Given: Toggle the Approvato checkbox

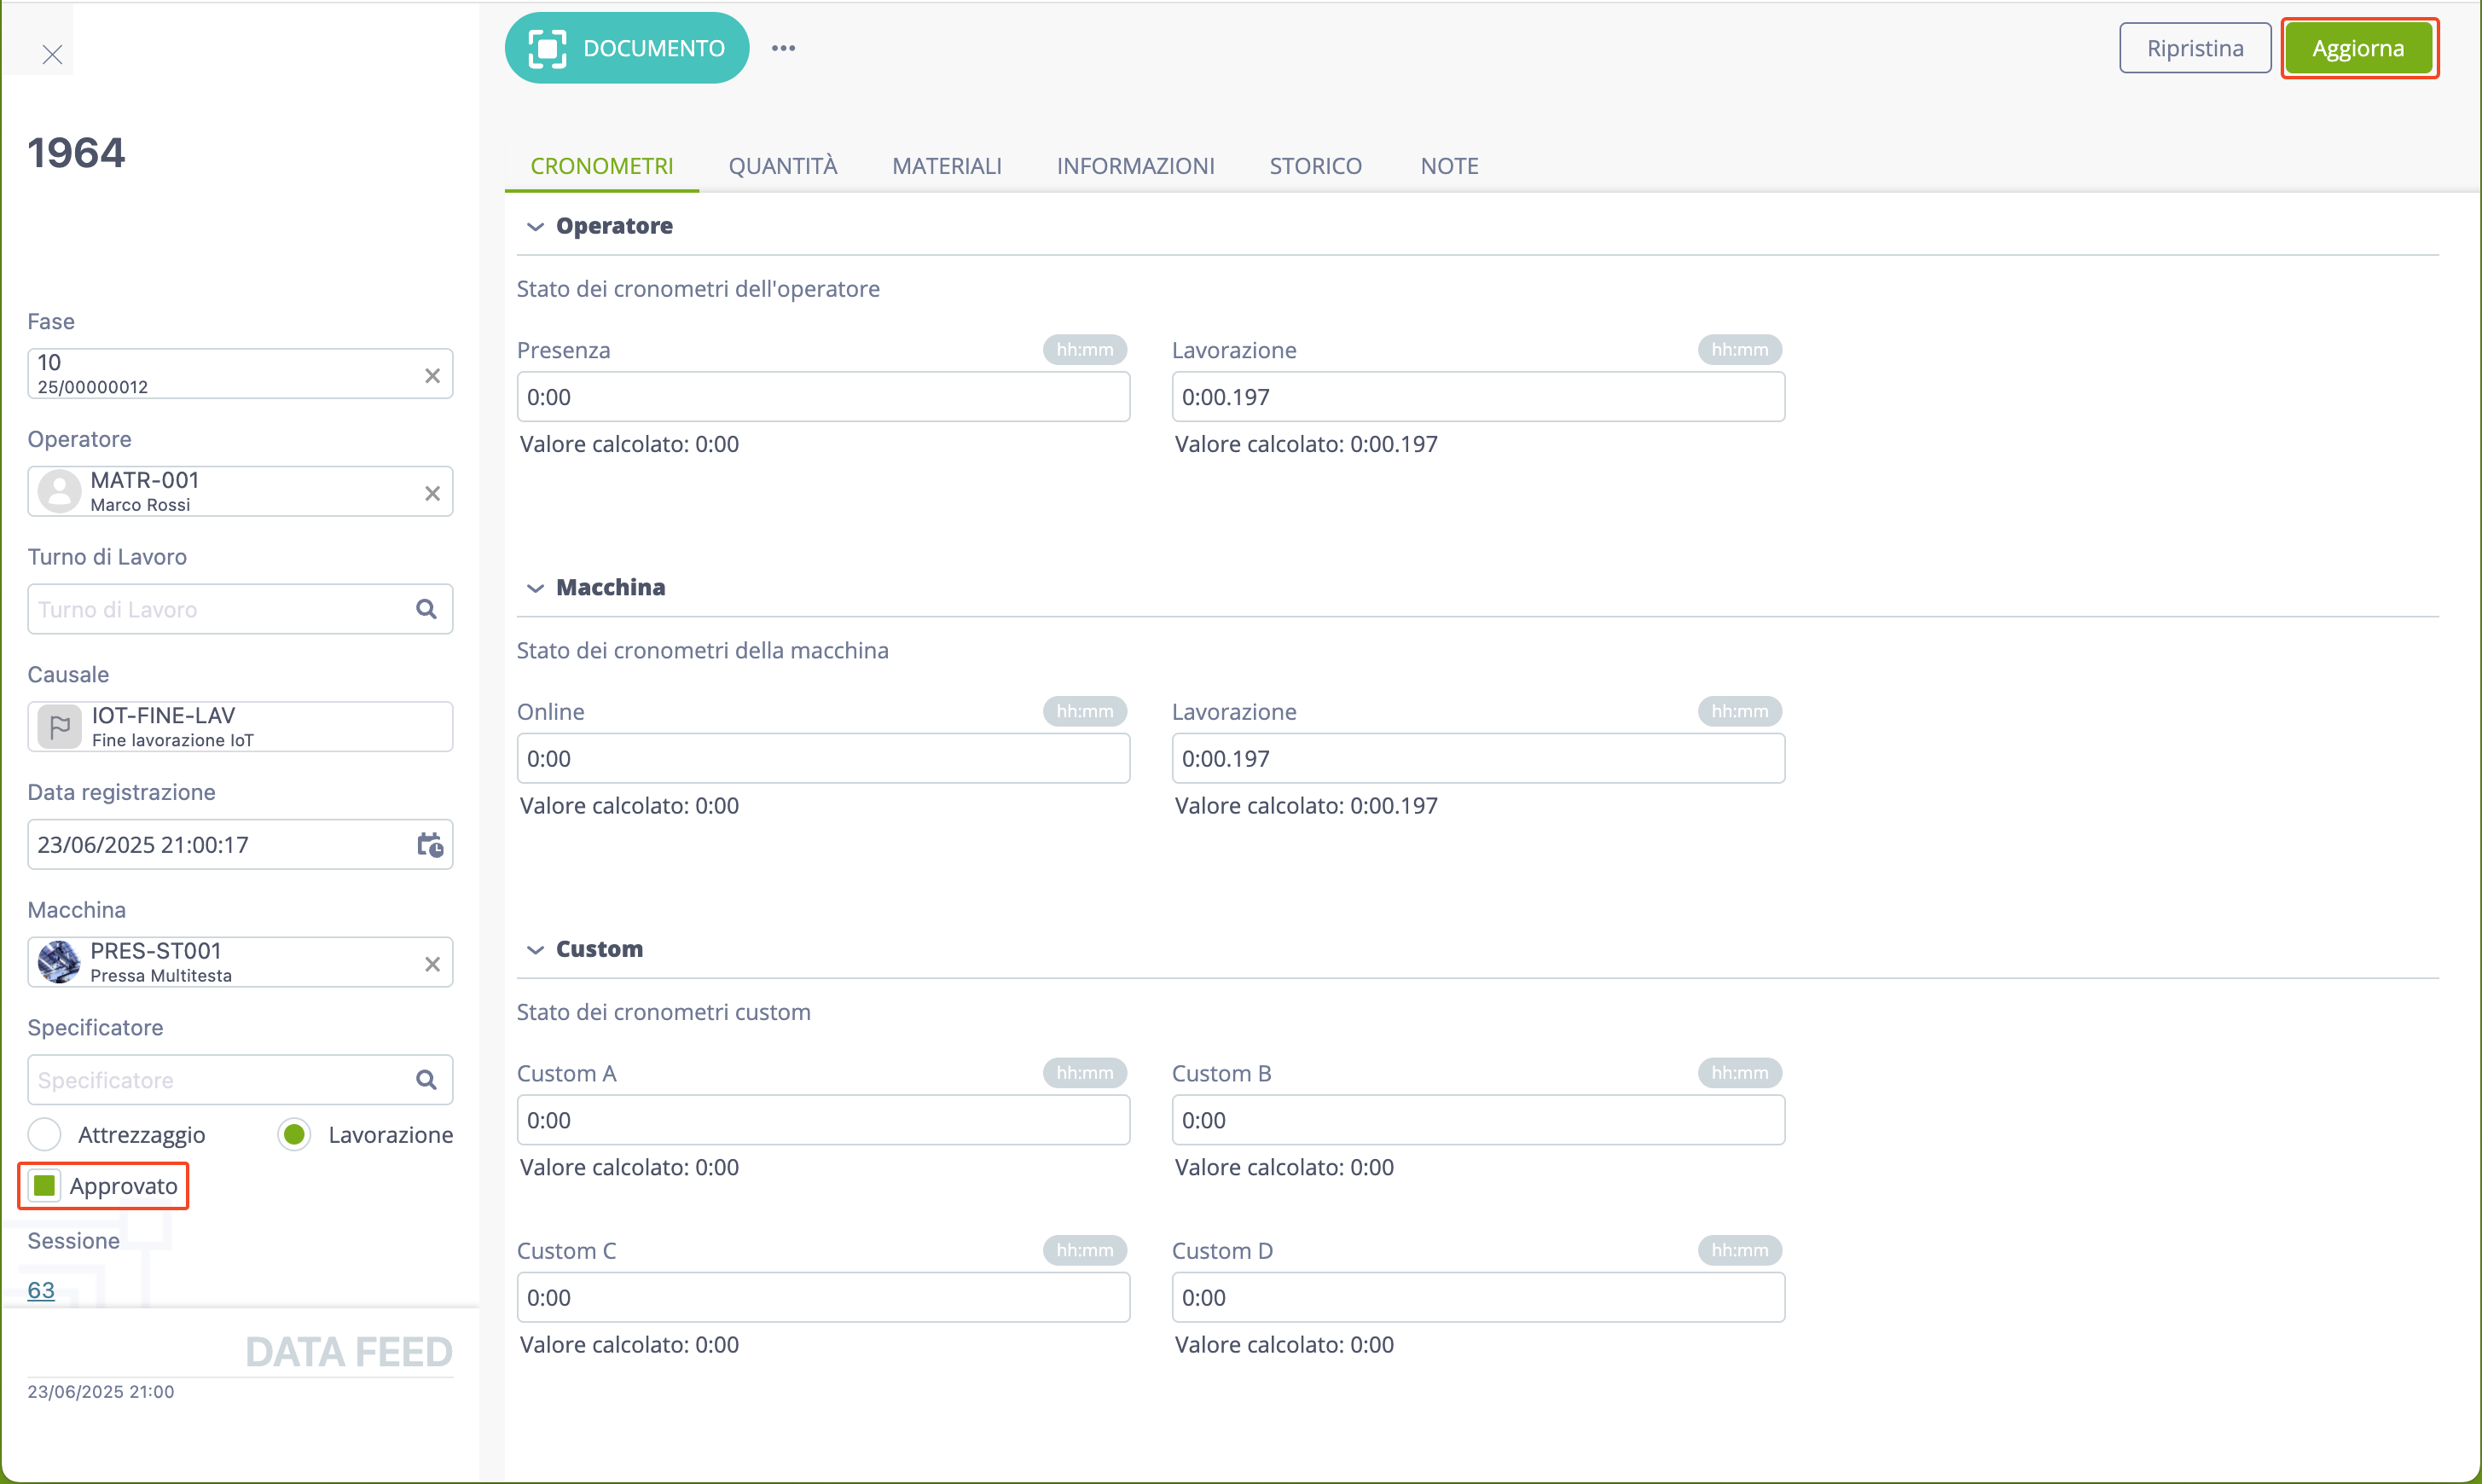Looking at the screenshot, I should pos(45,1186).
